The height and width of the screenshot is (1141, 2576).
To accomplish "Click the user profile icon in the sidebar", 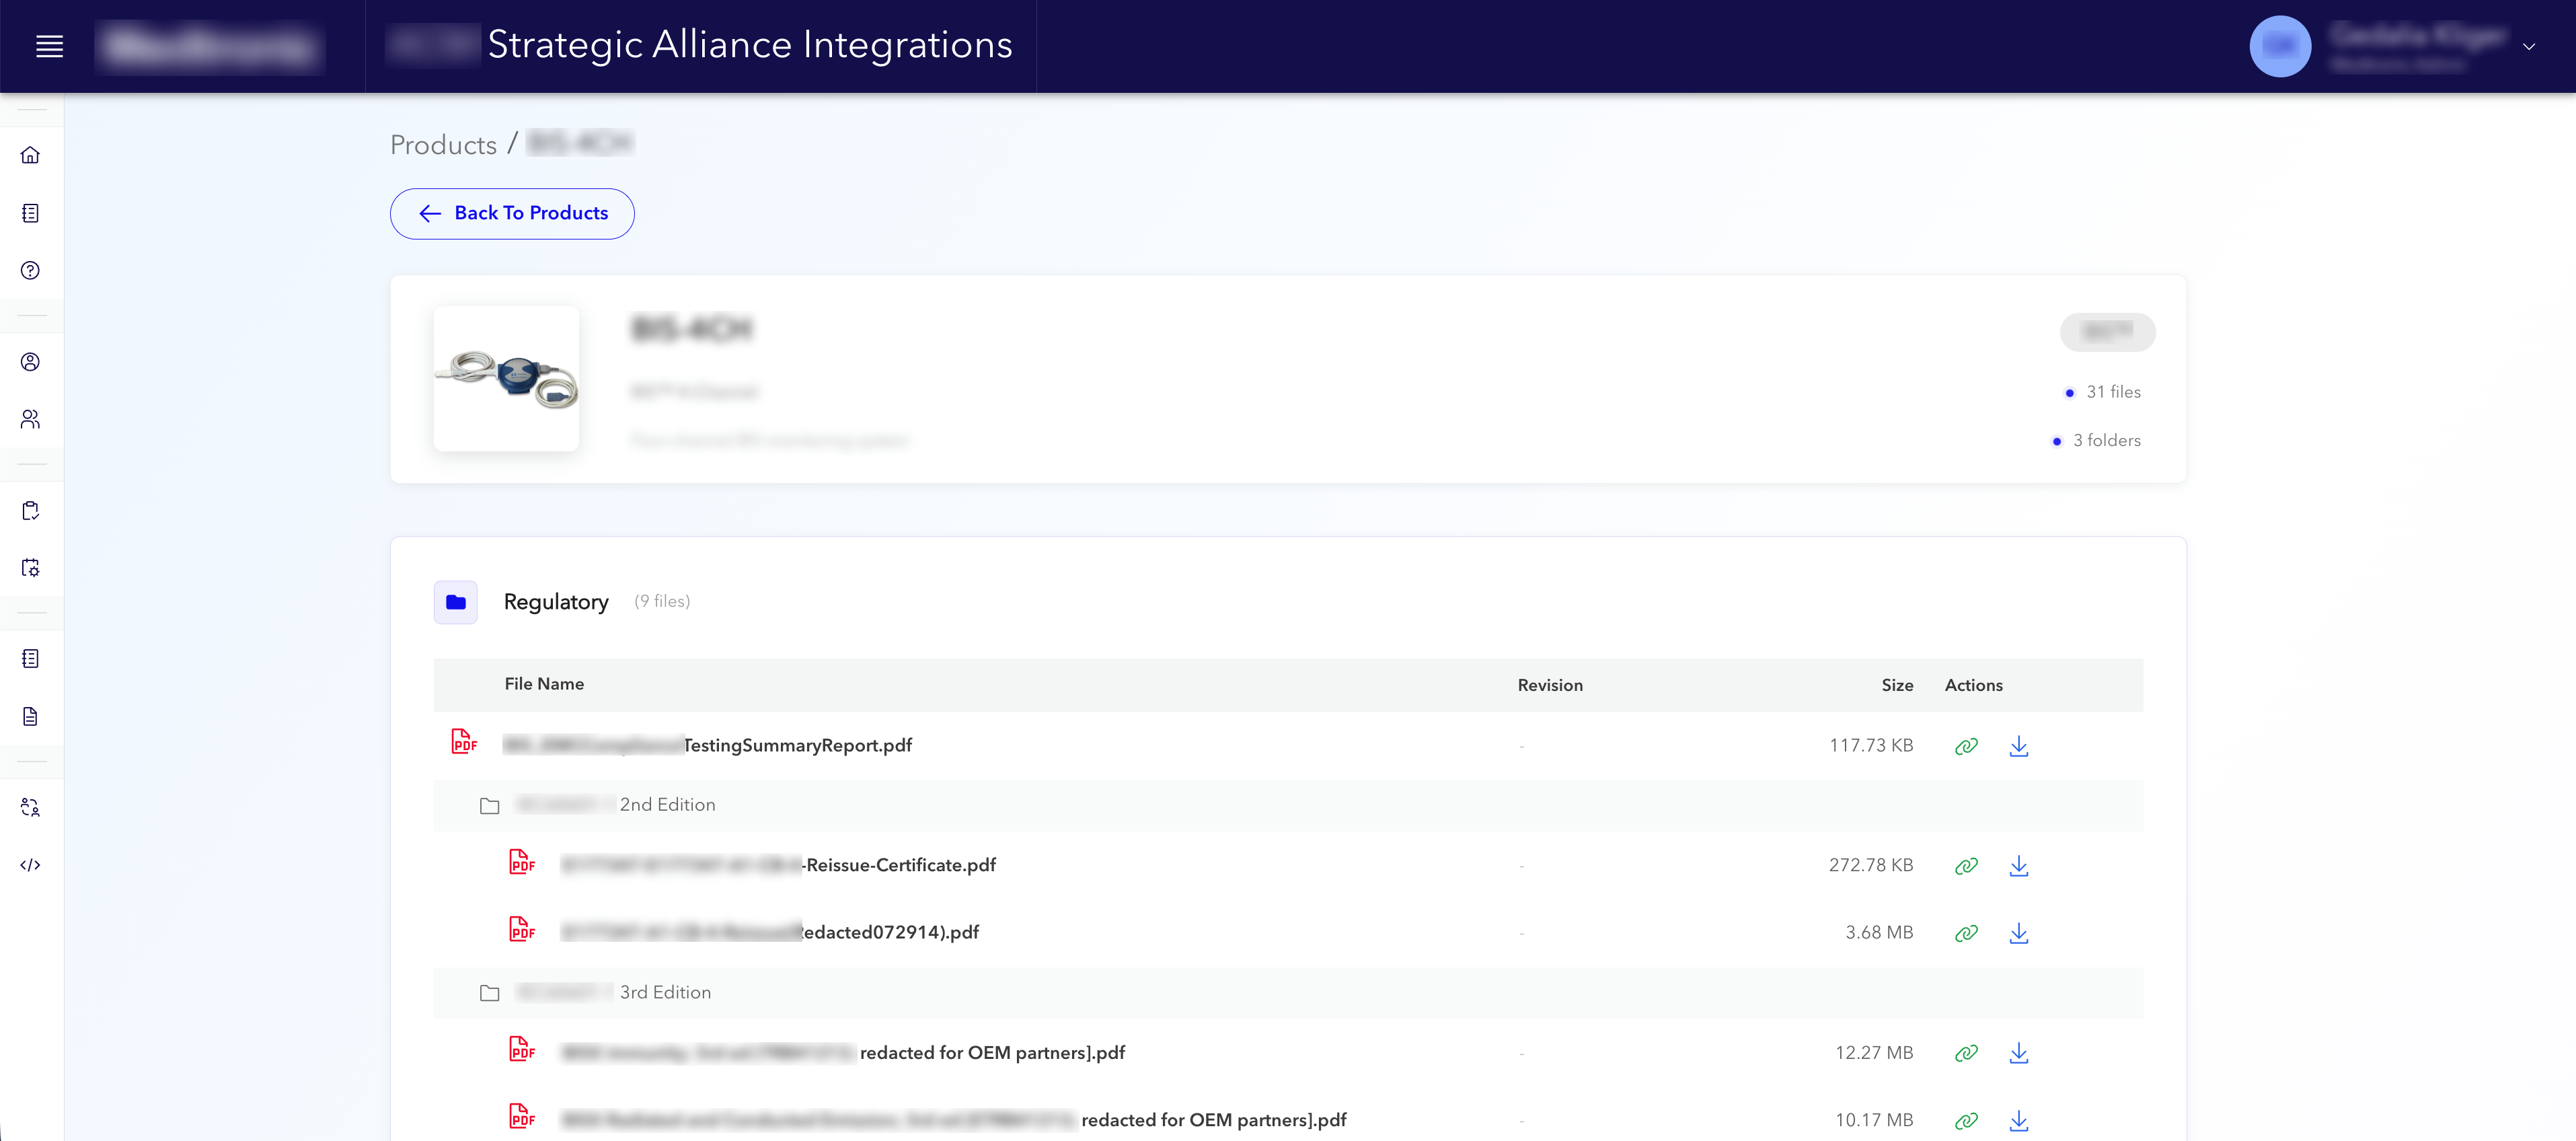I will (x=31, y=362).
